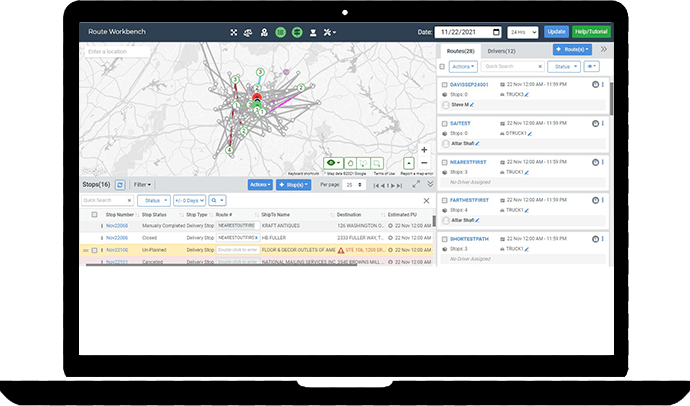Switch to the Drivers(12) tab
The width and height of the screenshot is (690, 406).
[x=501, y=50]
